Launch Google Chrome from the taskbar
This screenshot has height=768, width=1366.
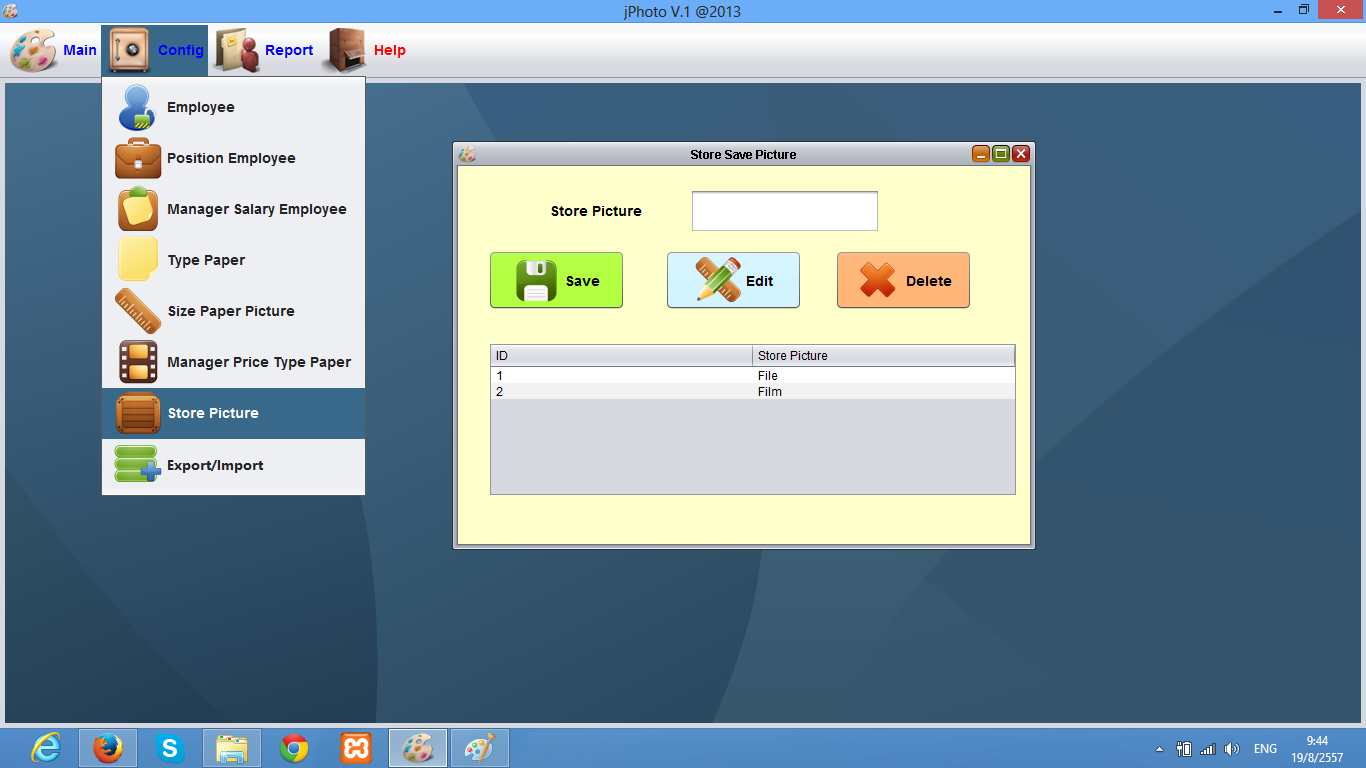pyautogui.click(x=294, y=748)
